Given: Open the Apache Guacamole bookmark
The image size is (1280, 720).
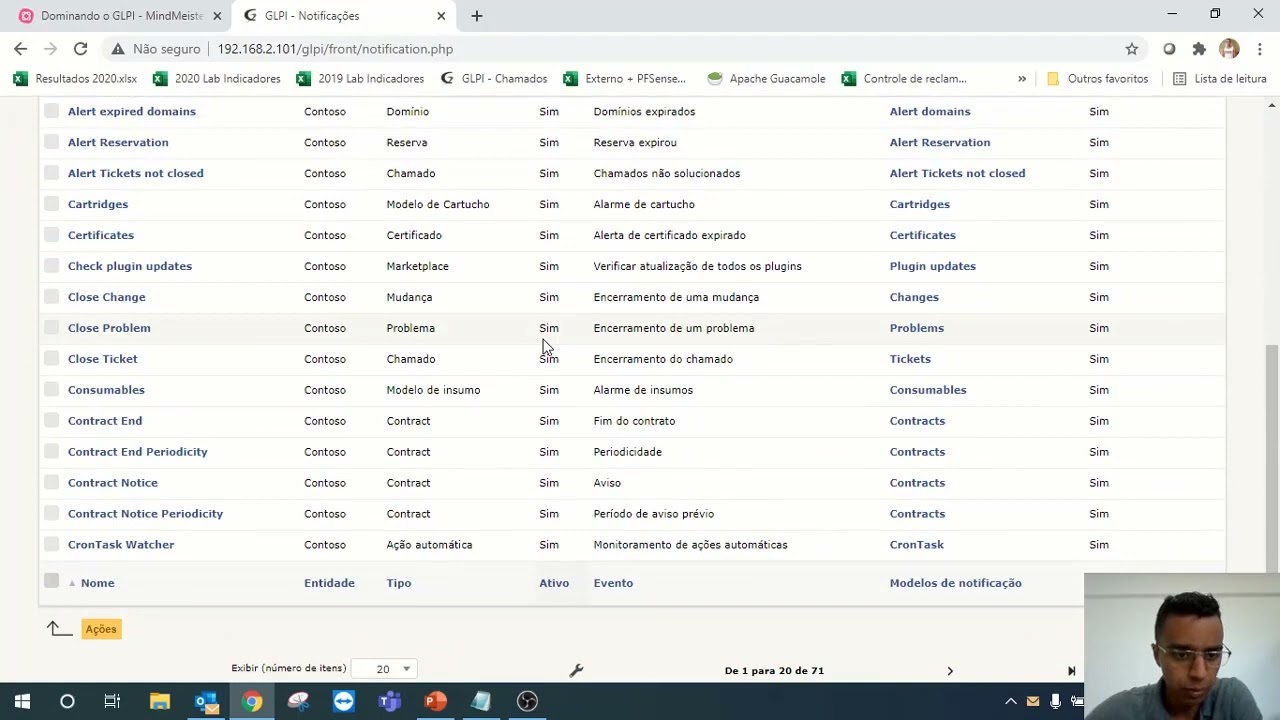Looking at the screenshot, I should tap(766, 79).
